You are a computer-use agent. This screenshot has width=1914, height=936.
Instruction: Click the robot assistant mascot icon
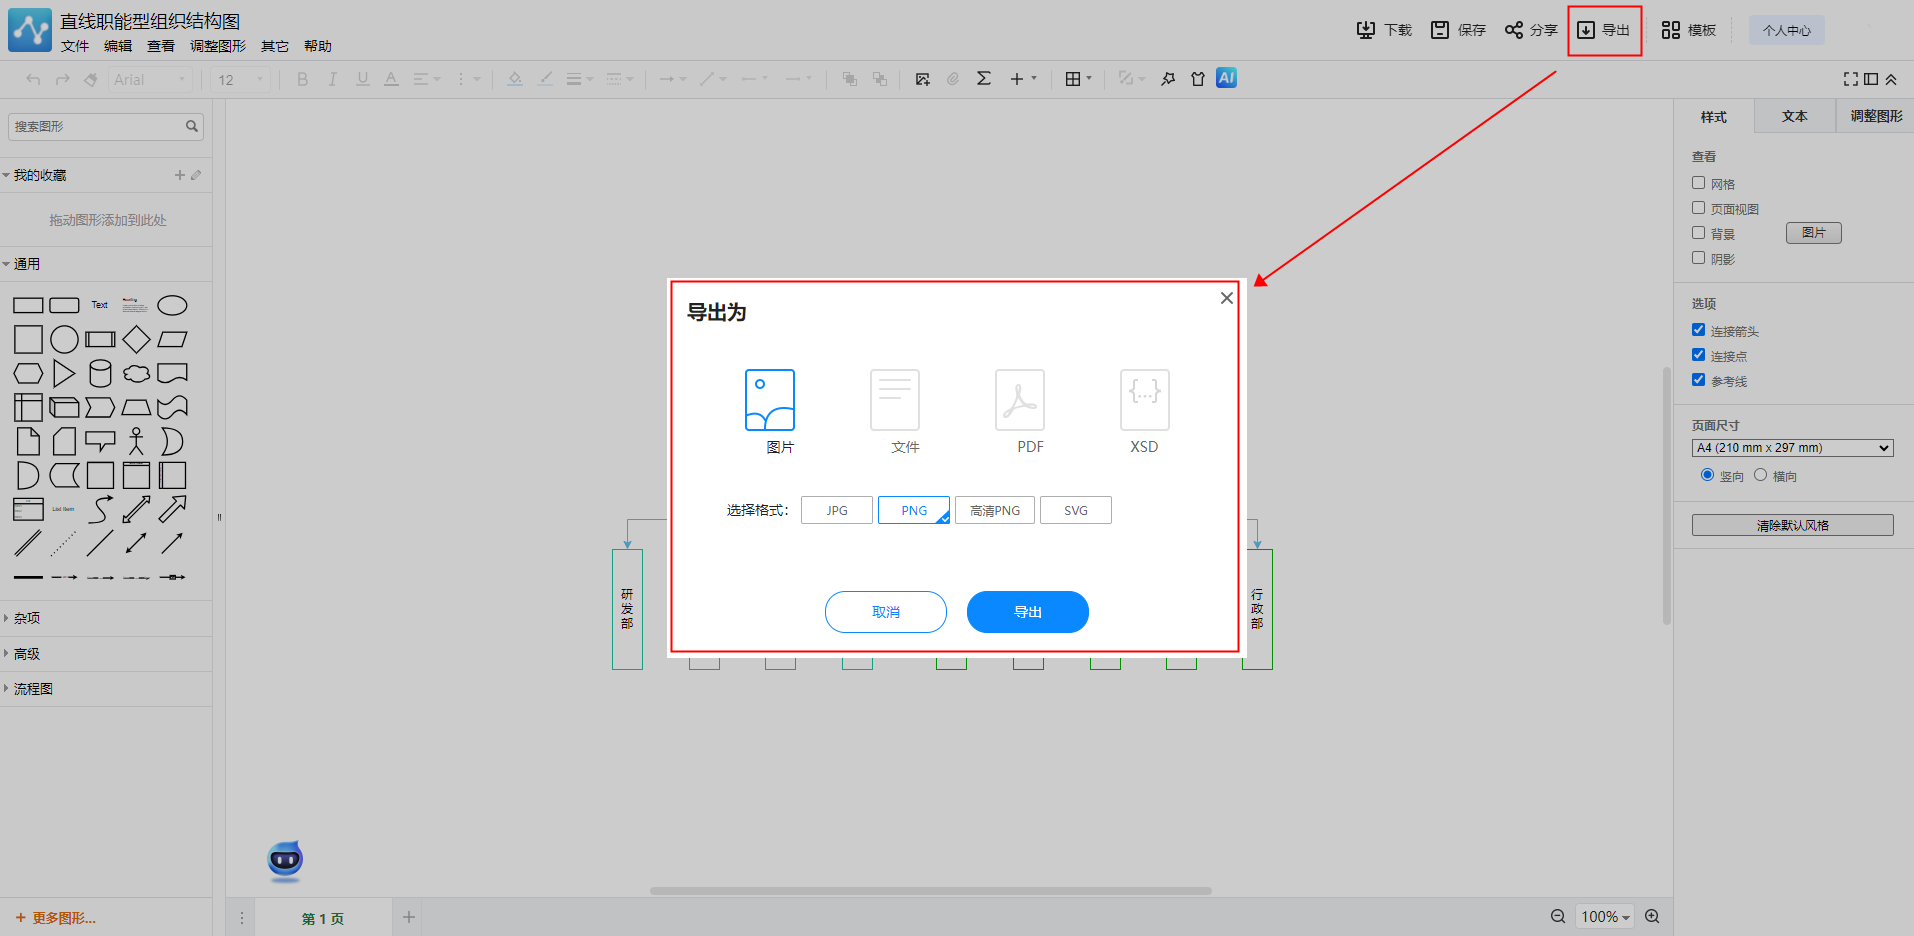click(x=285, y=860)
